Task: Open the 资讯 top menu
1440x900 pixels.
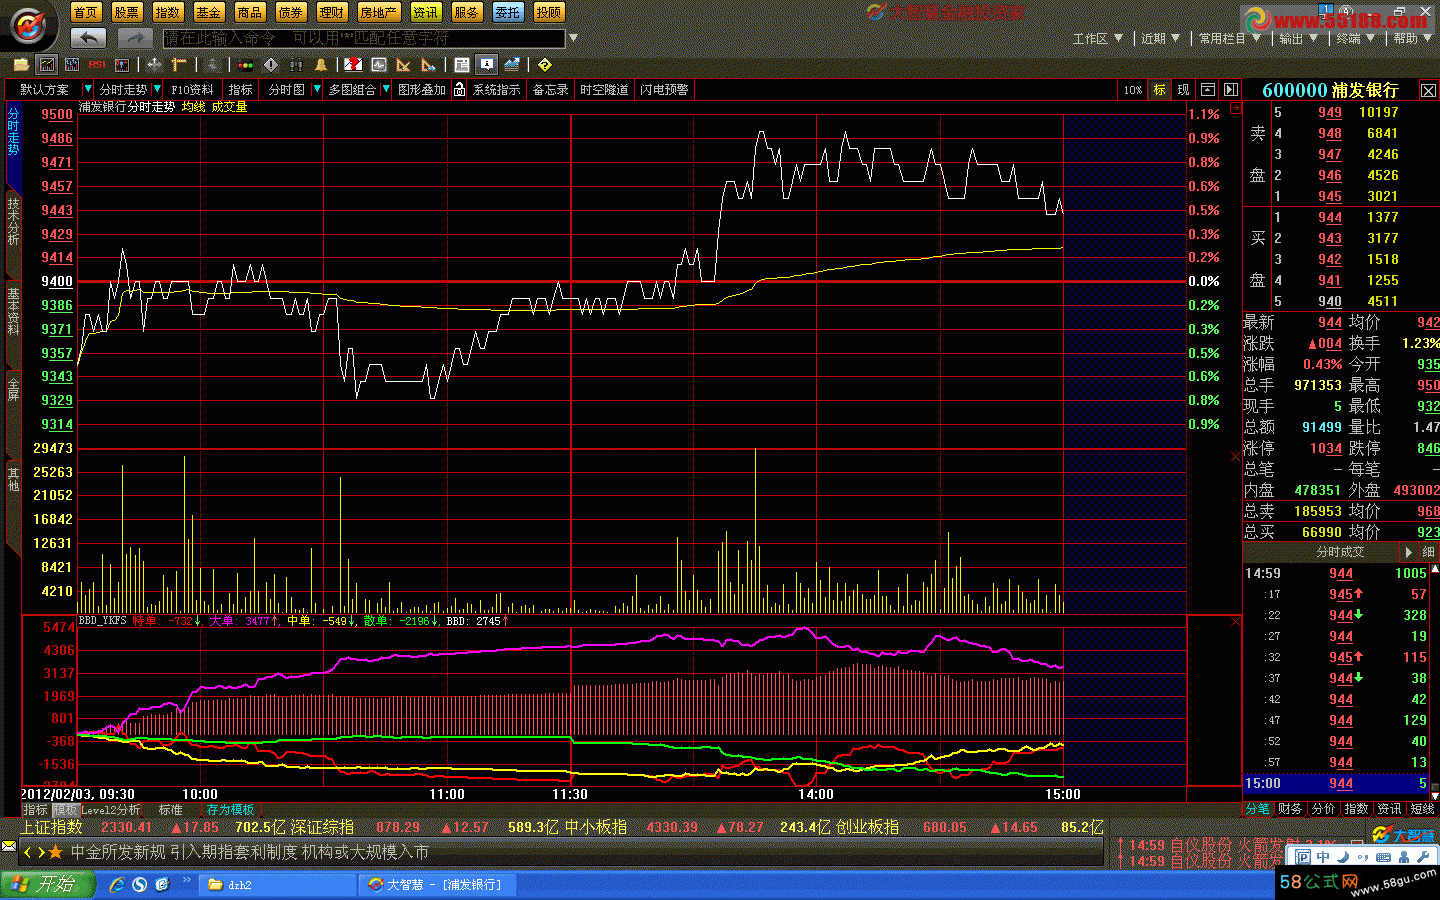Action: [426, 12]
